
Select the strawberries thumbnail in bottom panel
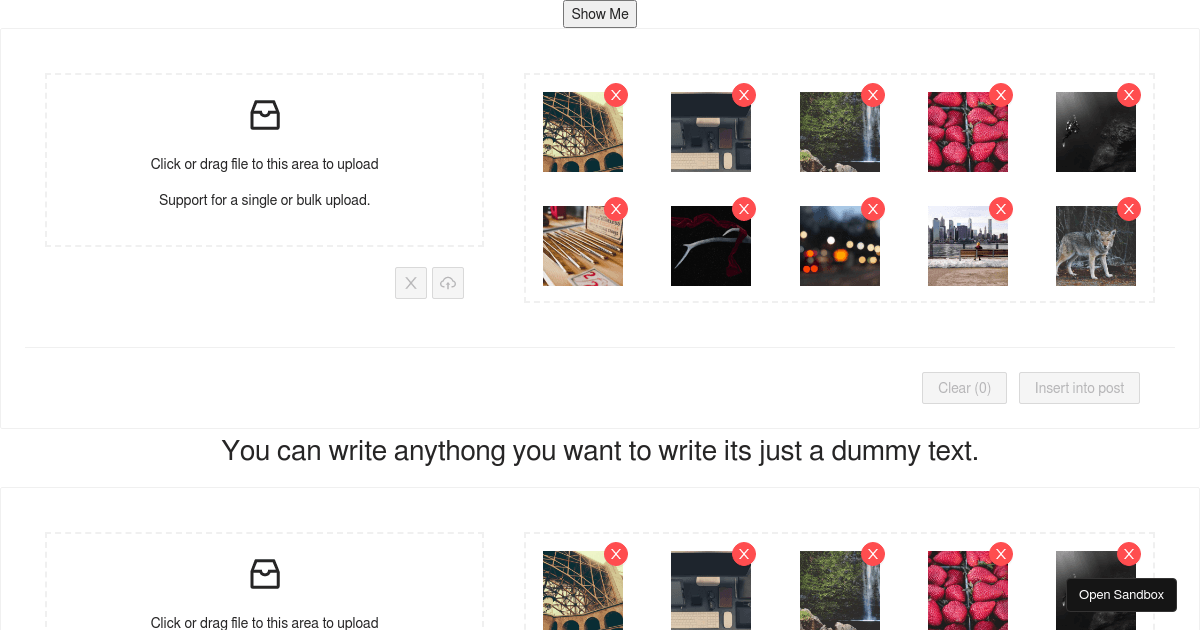[968, 591]
